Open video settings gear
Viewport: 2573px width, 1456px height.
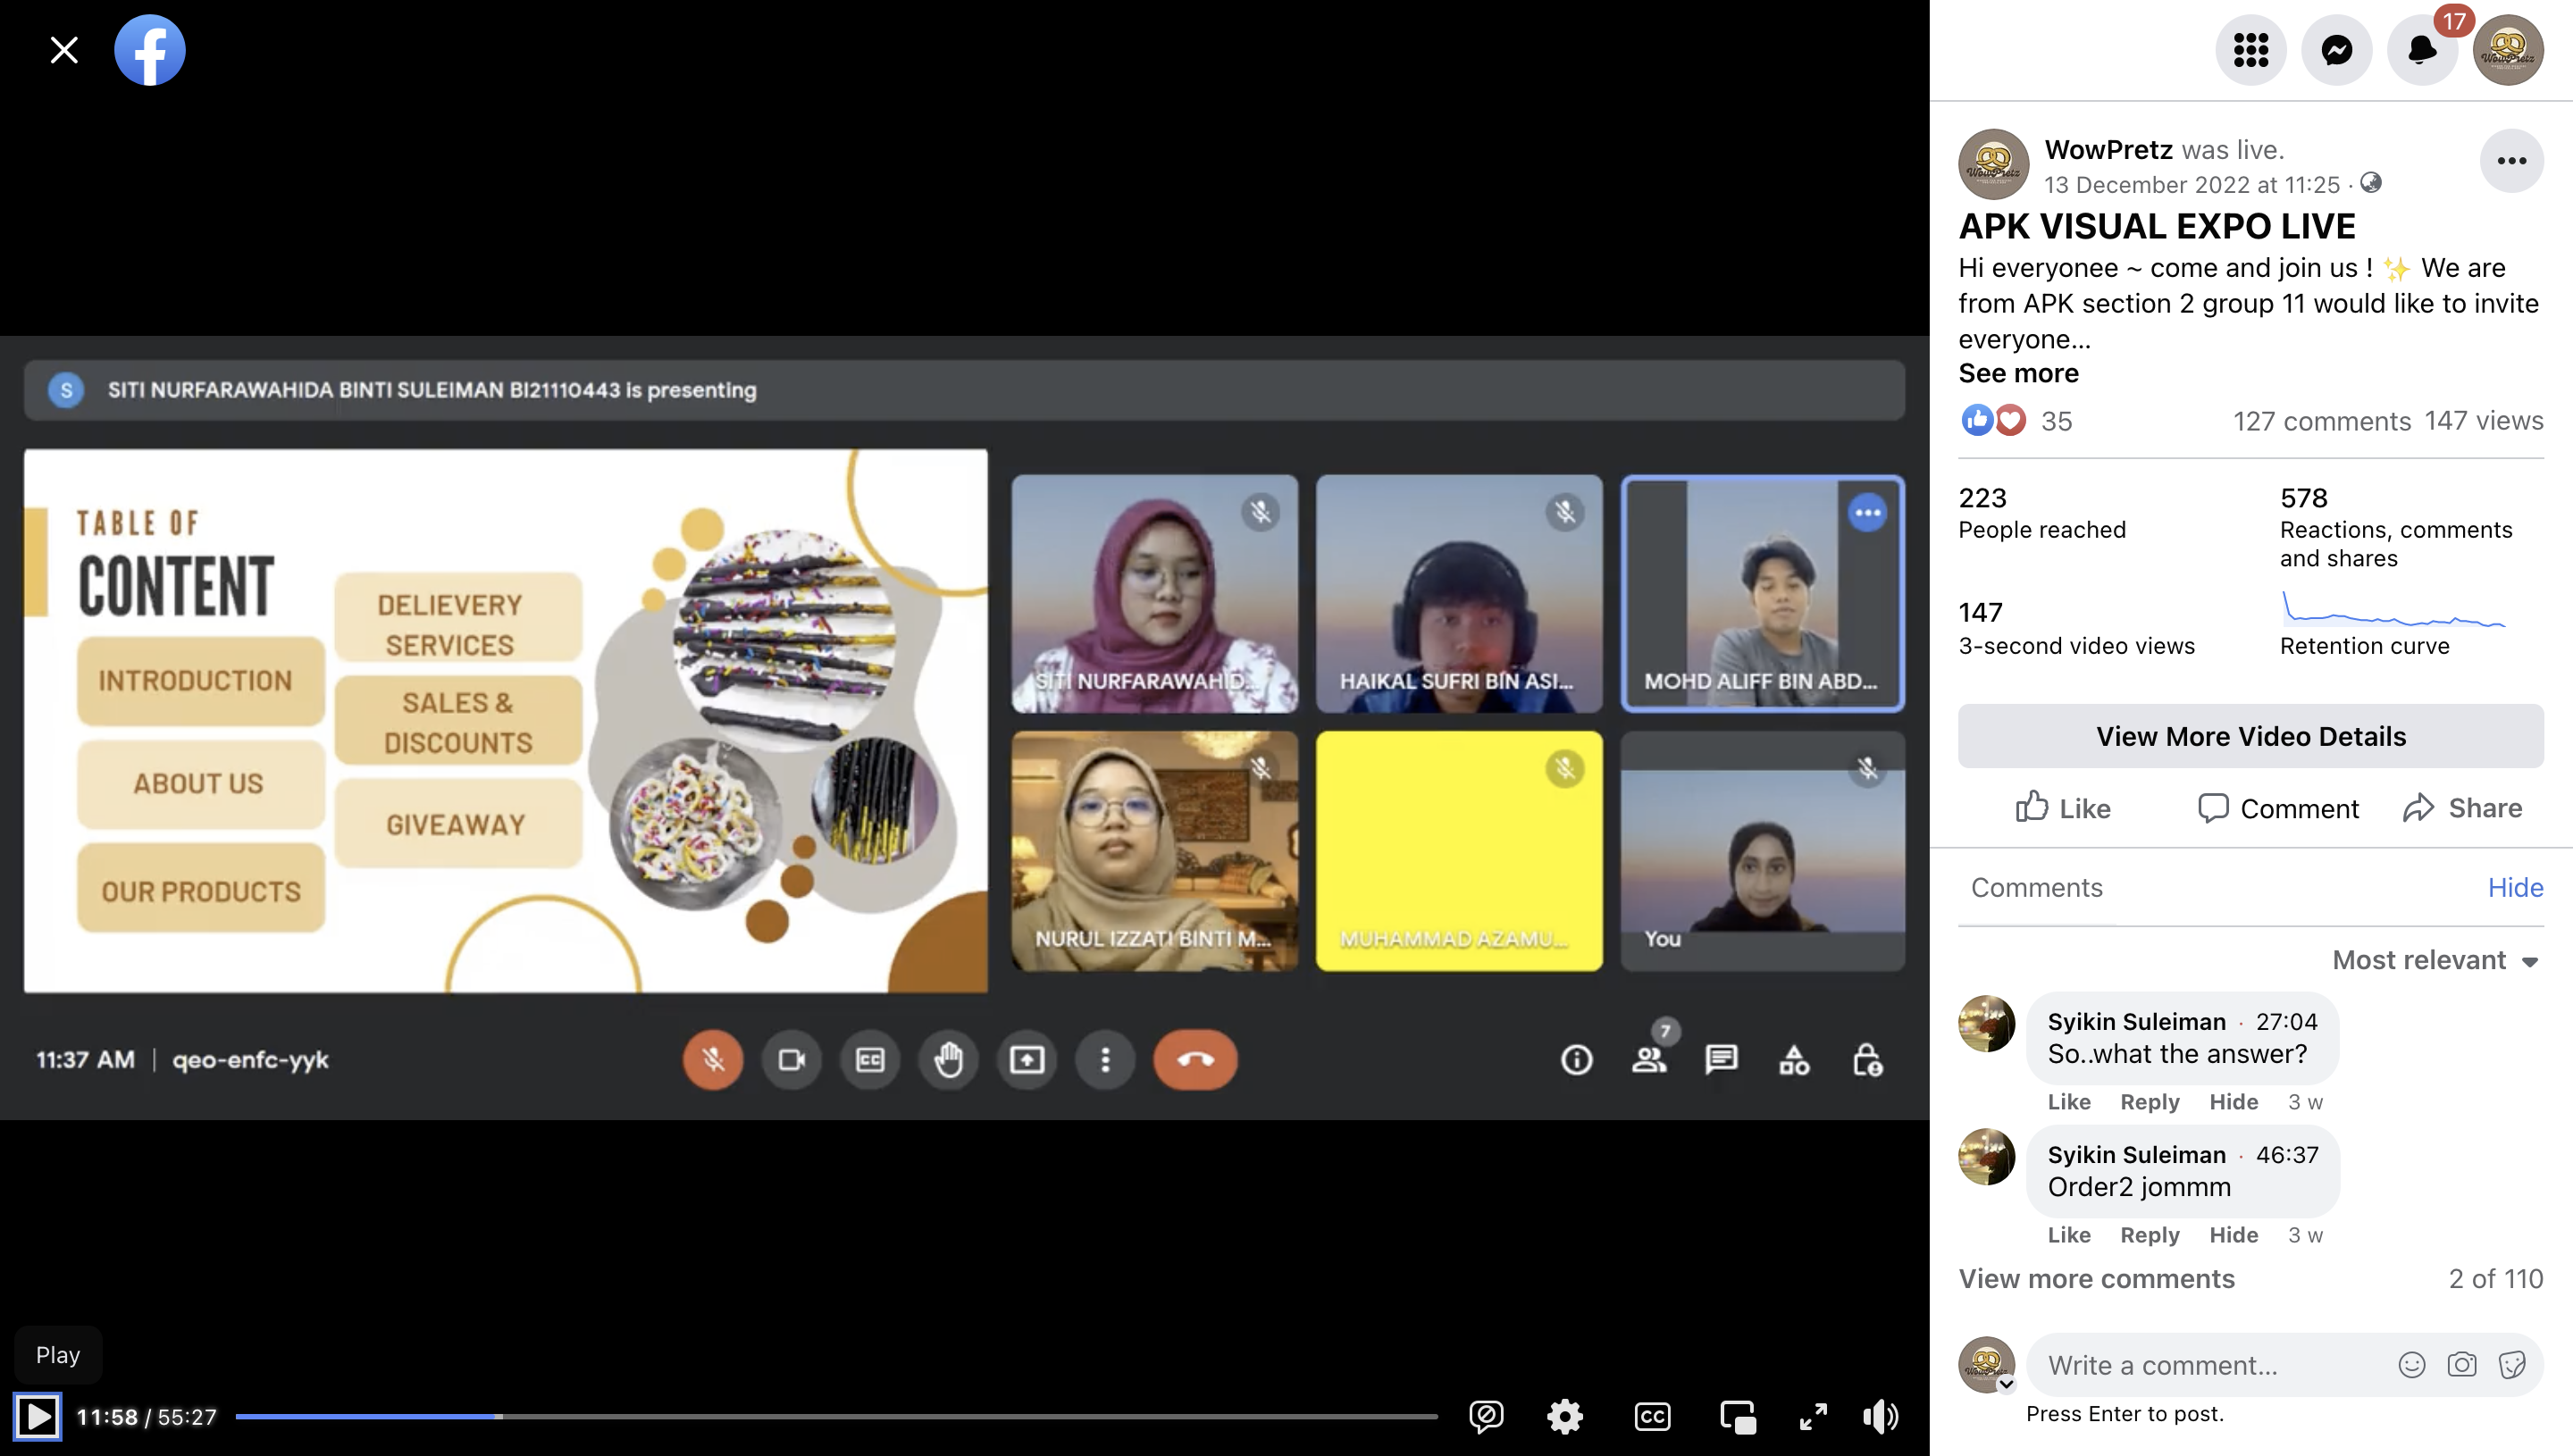1564,1416
